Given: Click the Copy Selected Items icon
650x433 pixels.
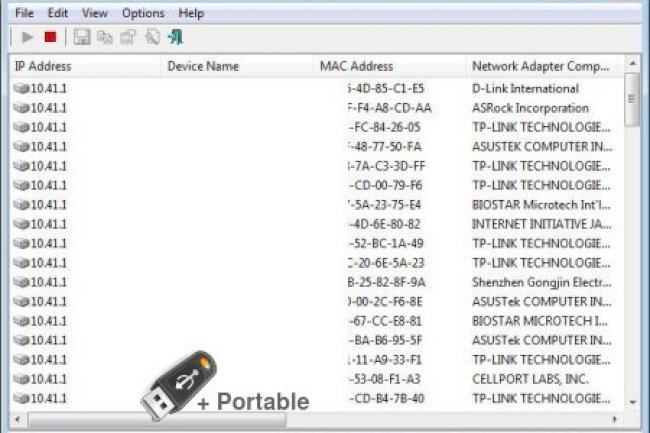Looking at the screenshot, I should [105, 37].
